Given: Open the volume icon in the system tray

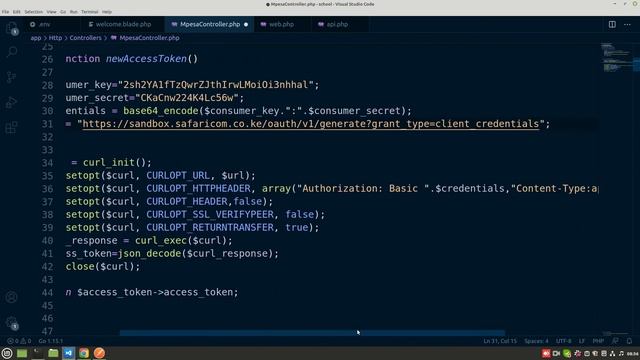Looking at the screenshot, I should pyautogui.click(x=621, y=353).
